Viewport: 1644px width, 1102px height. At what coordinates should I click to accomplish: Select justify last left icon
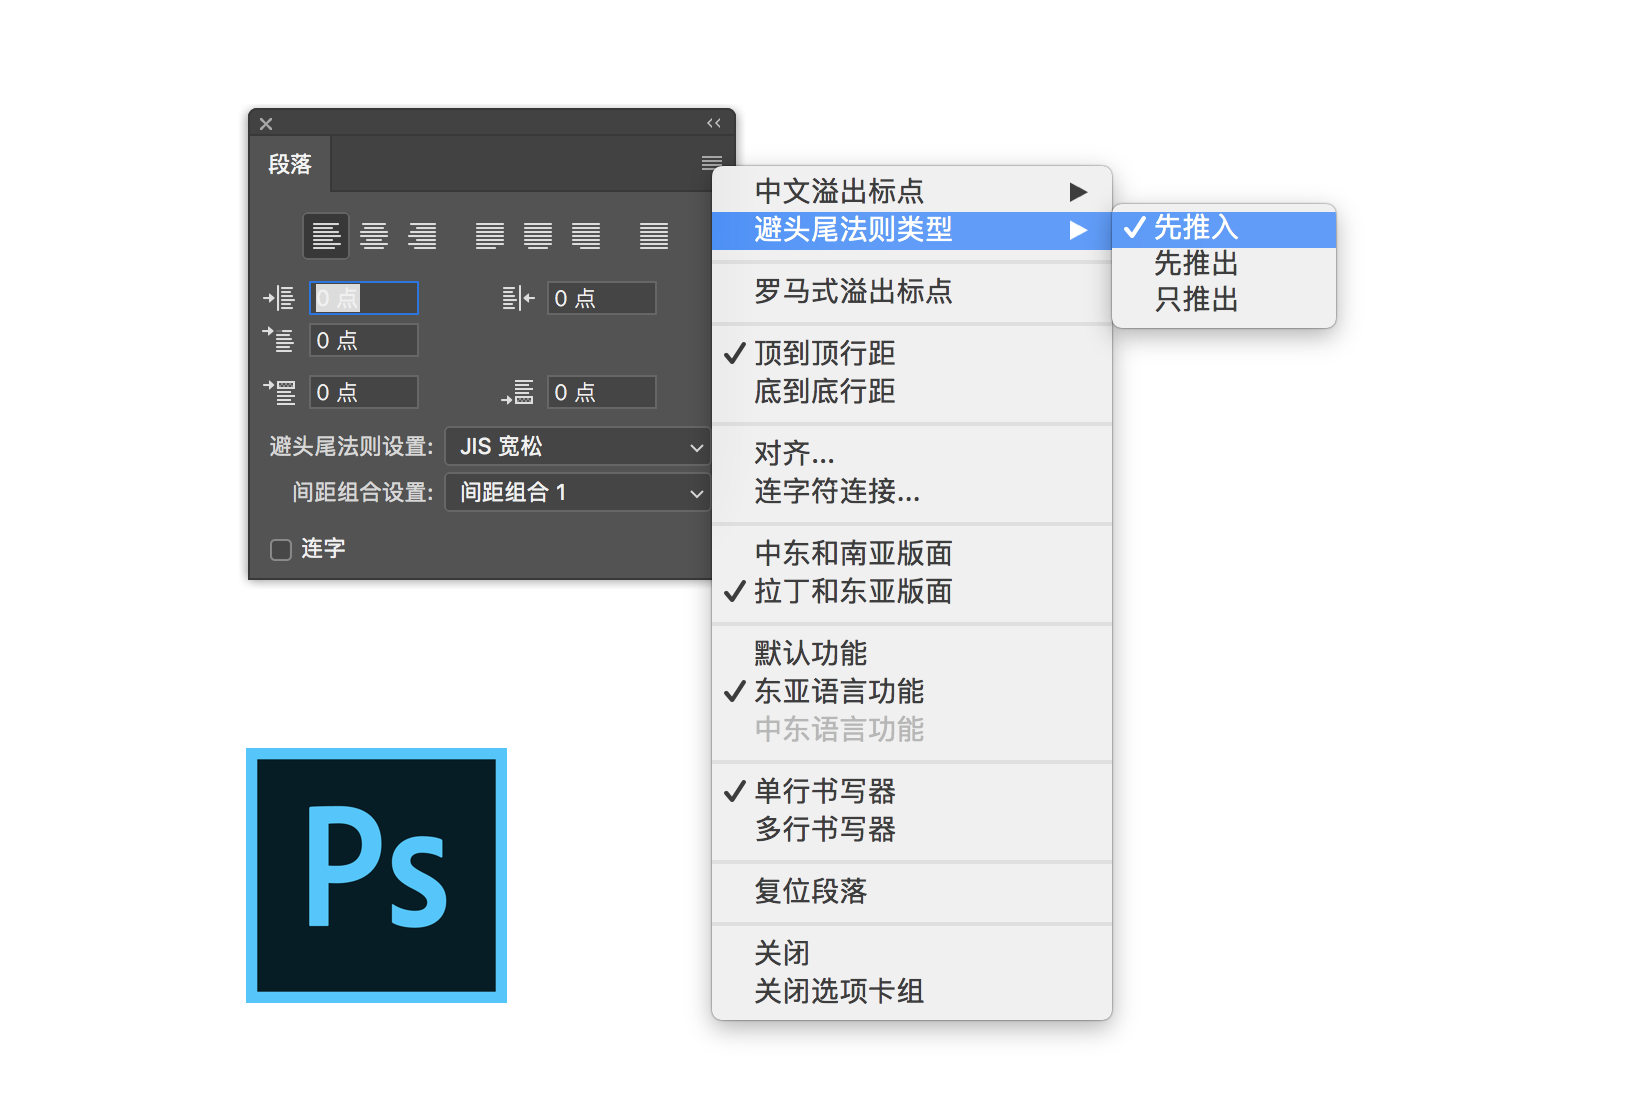pyautogui.click(x=490, y=236)
